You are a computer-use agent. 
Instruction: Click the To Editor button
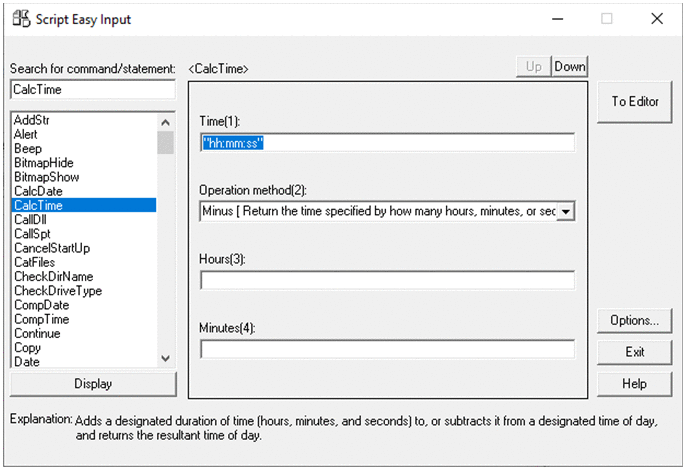[x=634, y=101]
